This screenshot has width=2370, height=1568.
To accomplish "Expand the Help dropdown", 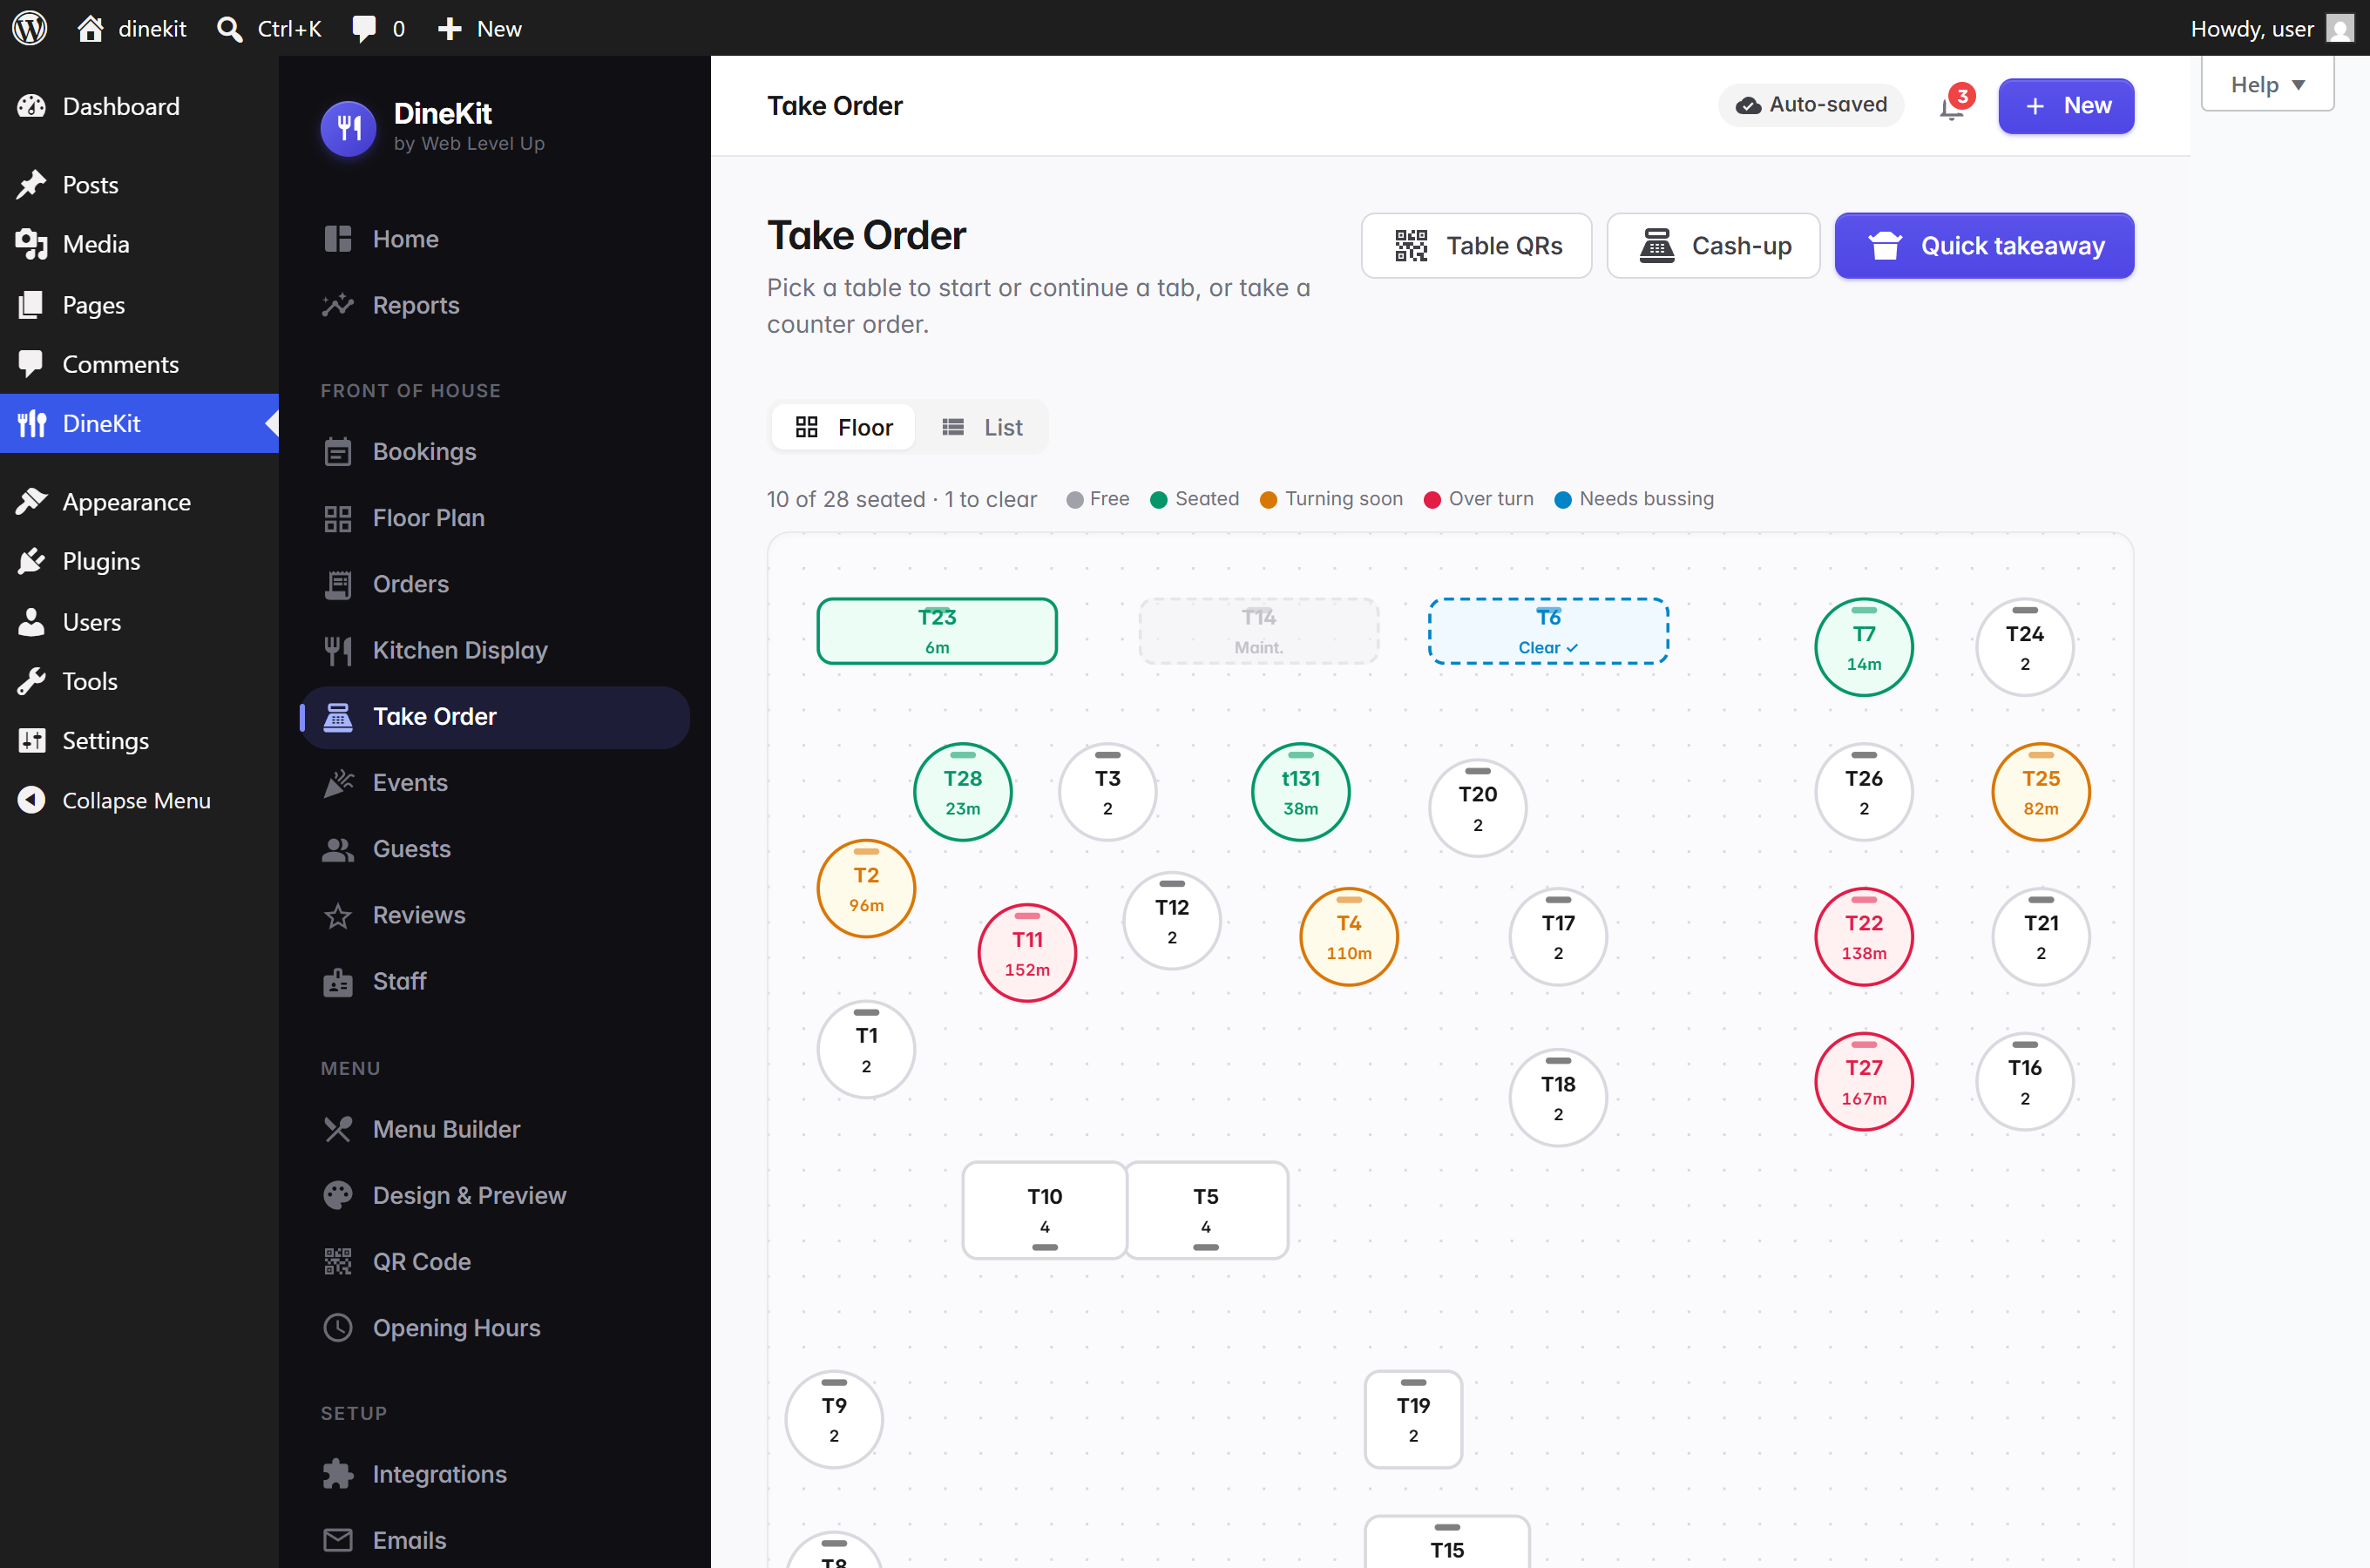I will tap(2267, 84).
